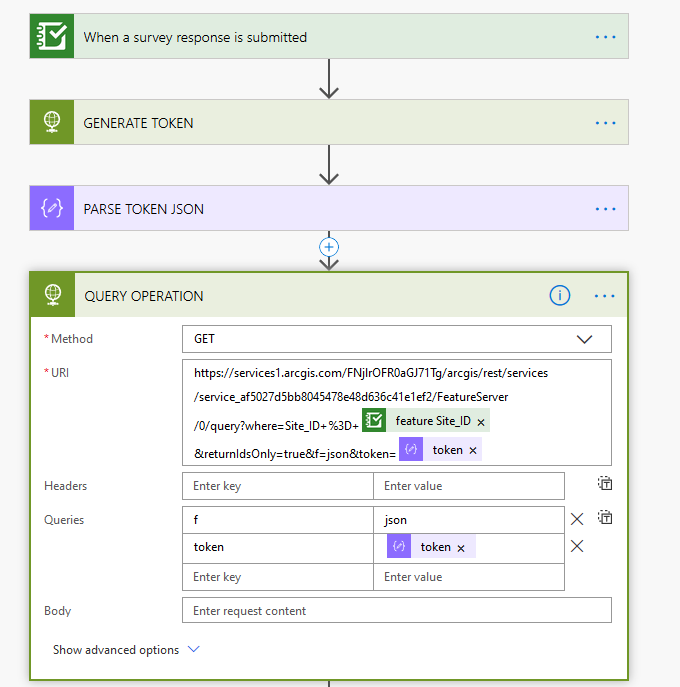The width and height of the screenshot is (680, 687).
Task: Click the Body label
Action: click(x=57, y=611)
